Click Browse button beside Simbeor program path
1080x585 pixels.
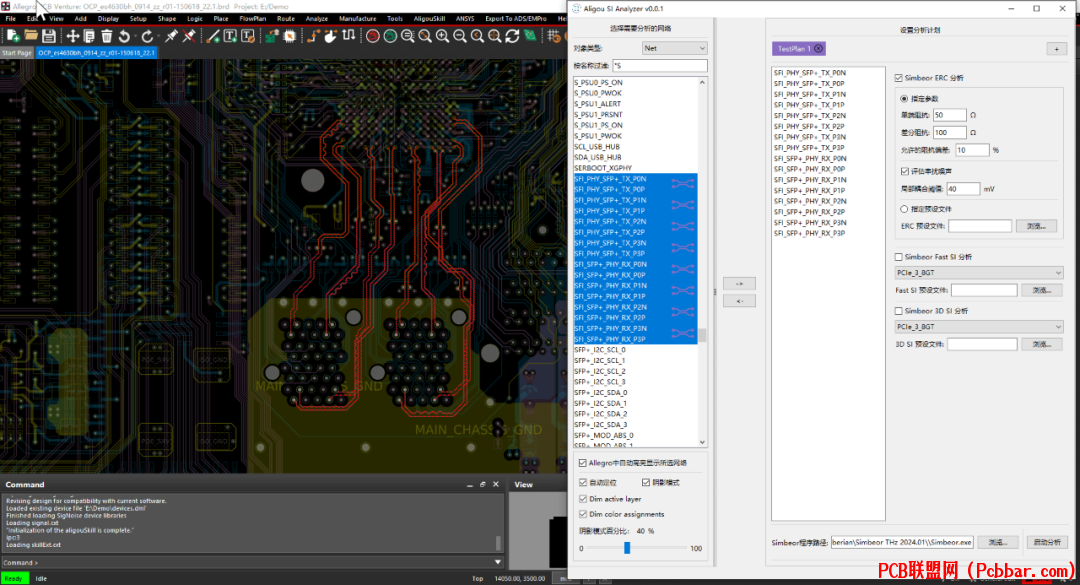[998, 542]
